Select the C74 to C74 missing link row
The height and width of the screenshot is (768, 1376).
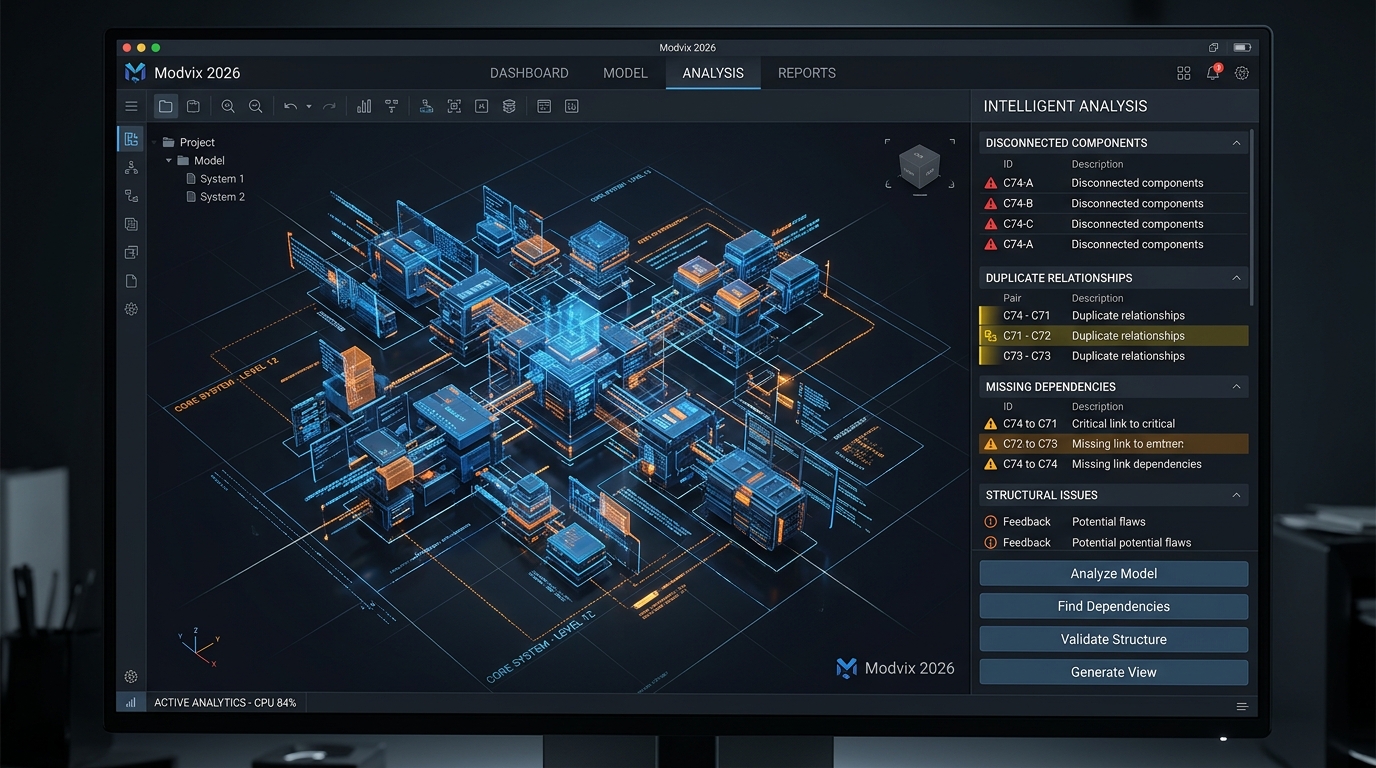[x=1114, y=464]
